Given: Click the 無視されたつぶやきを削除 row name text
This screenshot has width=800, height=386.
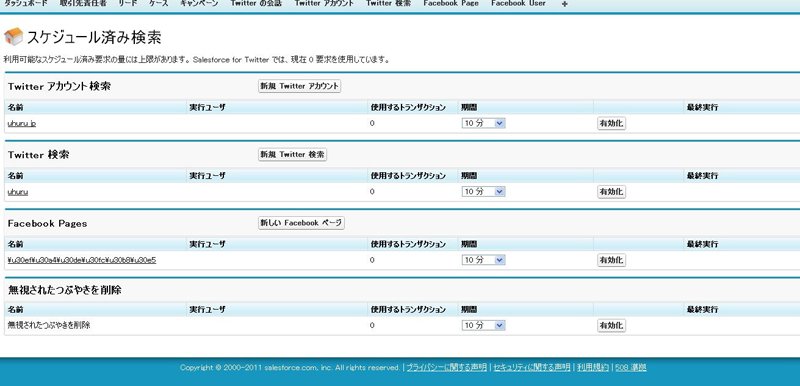Looking at the screenshot, I should 49,325.
